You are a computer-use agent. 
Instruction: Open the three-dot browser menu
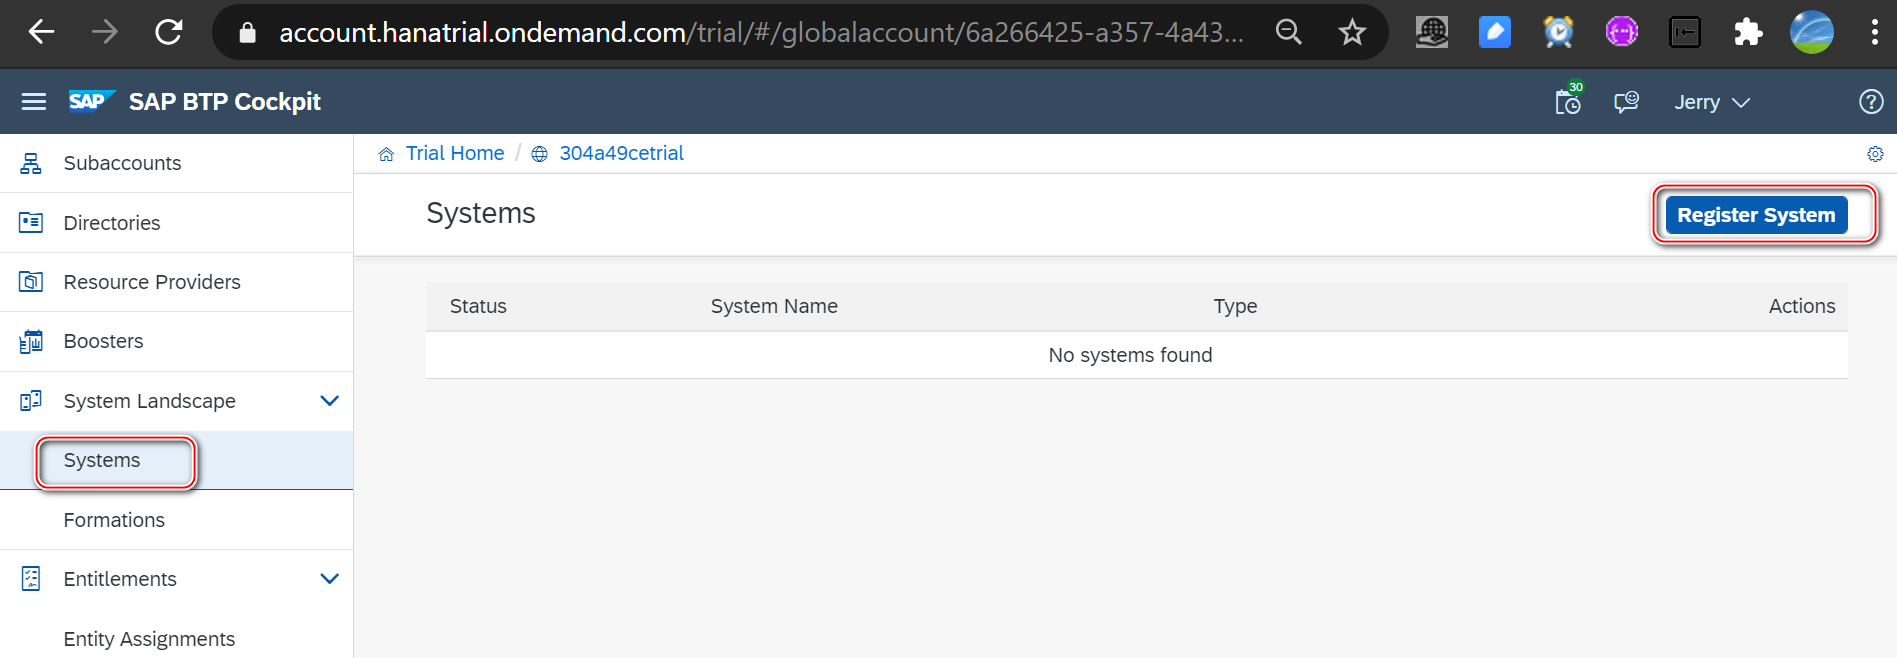pos(1874,32)
